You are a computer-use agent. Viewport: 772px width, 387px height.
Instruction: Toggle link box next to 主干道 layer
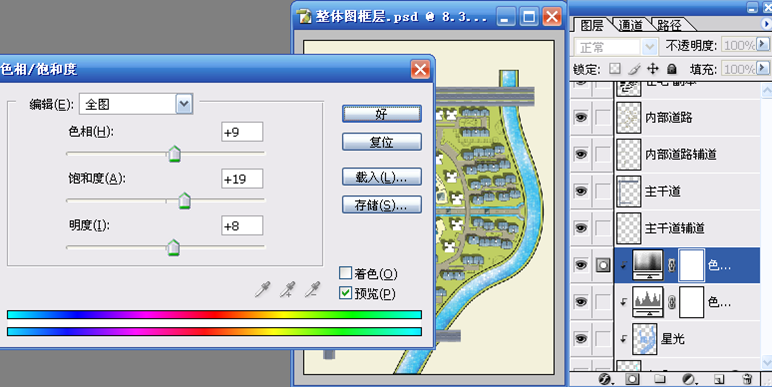tap(603, 191)
